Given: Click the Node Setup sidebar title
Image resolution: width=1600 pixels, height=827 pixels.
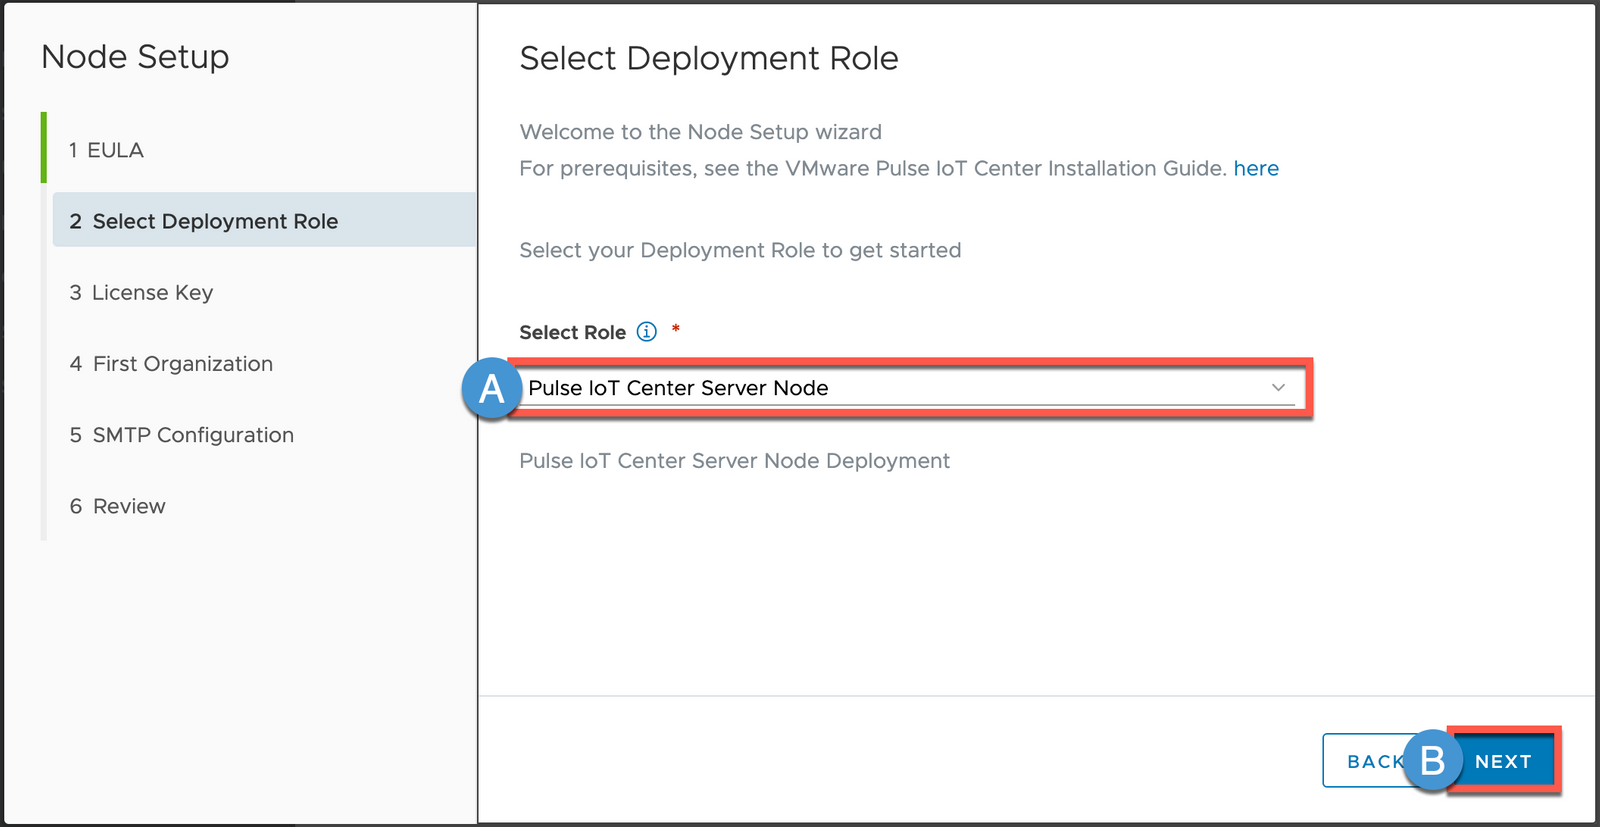Looking at the screenshot, I should [x=135, y=57].
